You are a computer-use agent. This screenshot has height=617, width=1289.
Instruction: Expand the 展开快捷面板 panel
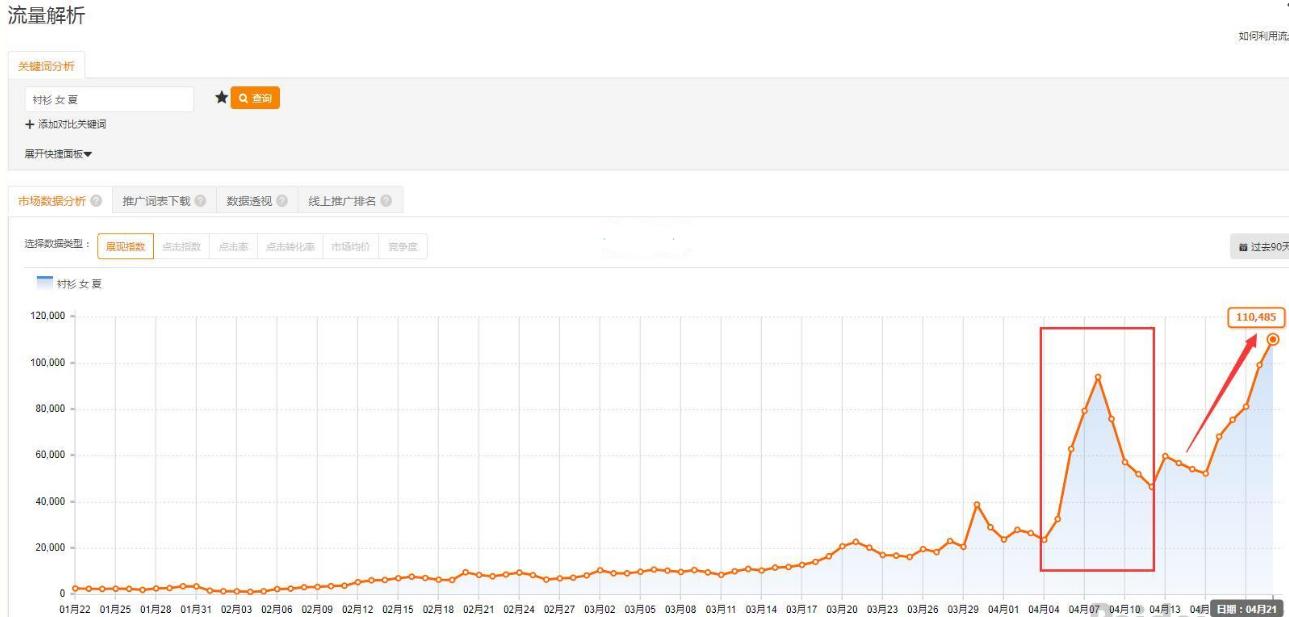(x=58, y=154)
